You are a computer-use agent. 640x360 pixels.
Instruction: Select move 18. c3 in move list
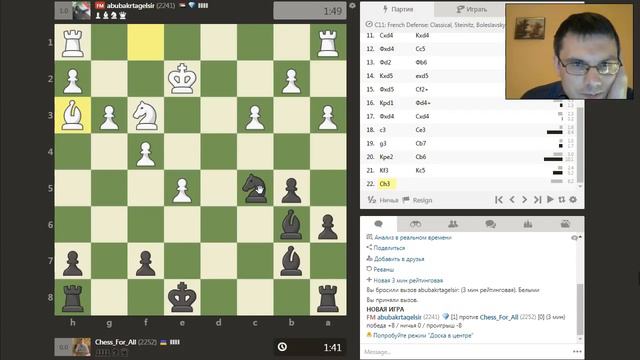[x=382, y=130]
